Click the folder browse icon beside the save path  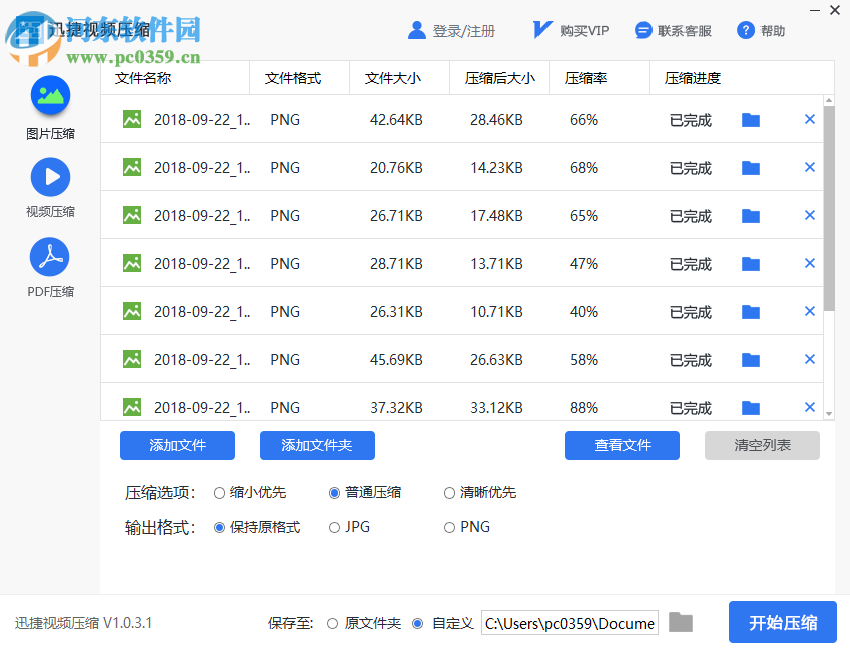tap(681, 622)
